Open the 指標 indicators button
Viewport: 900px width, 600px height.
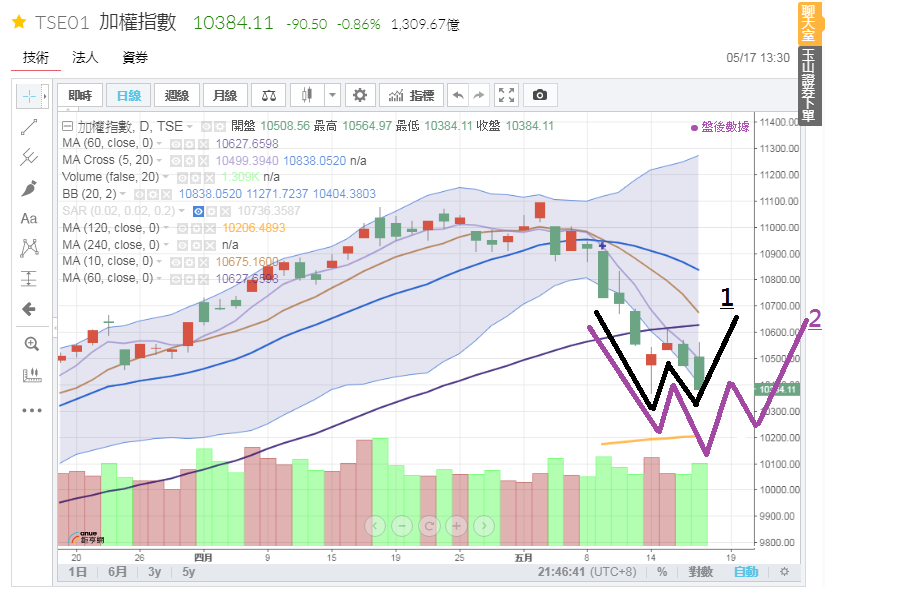tap(412, 95)
